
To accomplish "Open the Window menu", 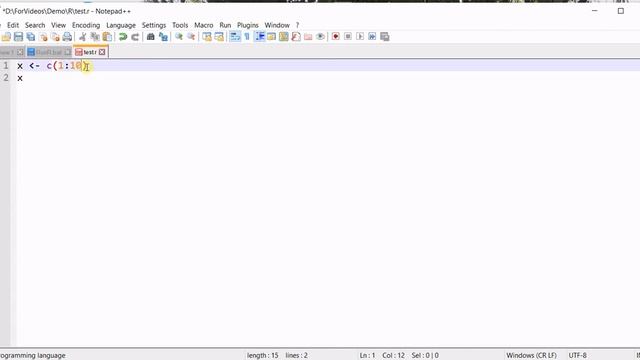I will [277, 25].
